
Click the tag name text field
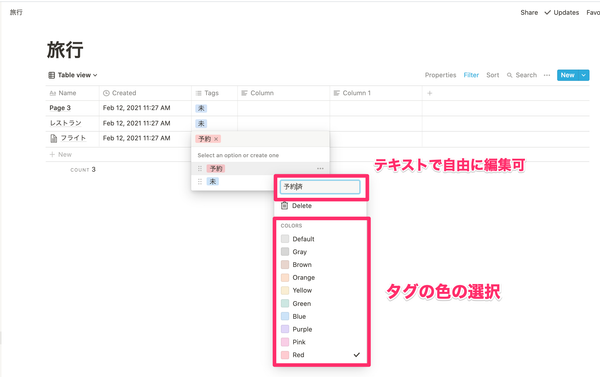point(320,187)
